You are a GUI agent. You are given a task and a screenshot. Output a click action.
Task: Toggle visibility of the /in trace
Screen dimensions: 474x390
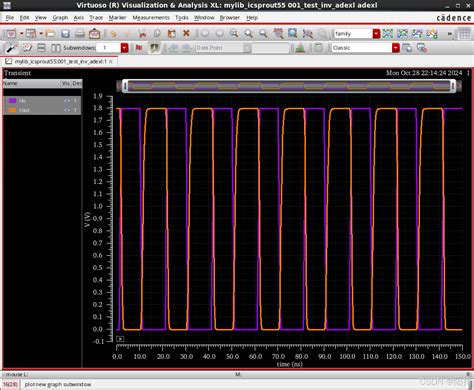click(67, 100)
